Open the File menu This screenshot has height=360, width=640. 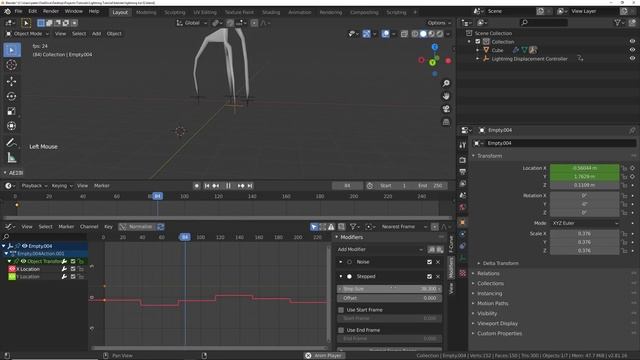tap(18, 11)
